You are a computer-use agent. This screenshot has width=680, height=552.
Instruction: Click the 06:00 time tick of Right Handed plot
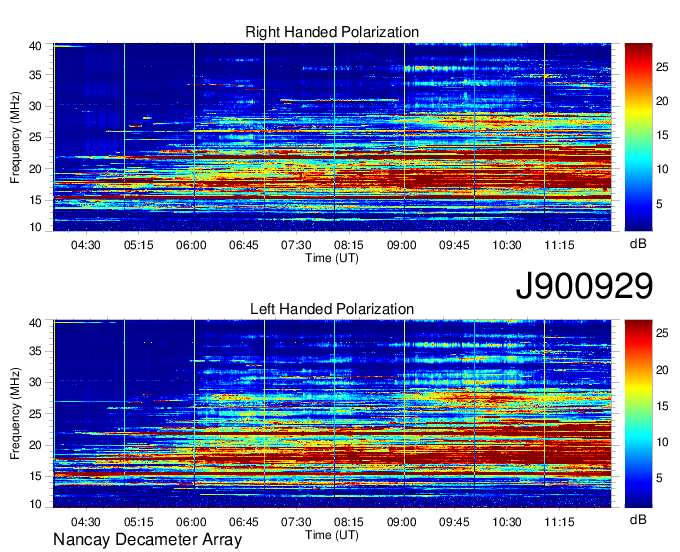pyautogui.click(x=191, y=245)
